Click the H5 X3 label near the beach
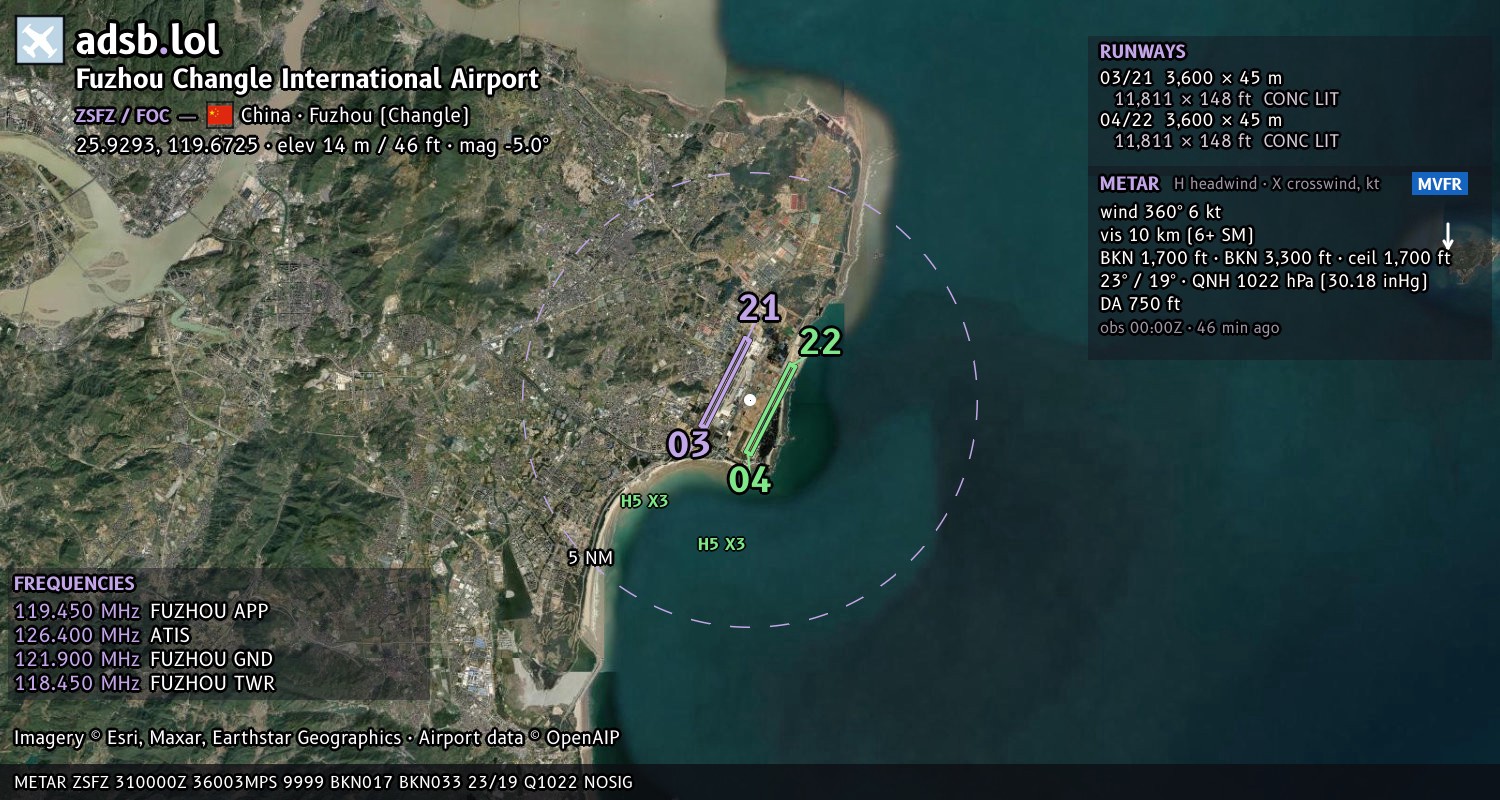 click(644, 502)
